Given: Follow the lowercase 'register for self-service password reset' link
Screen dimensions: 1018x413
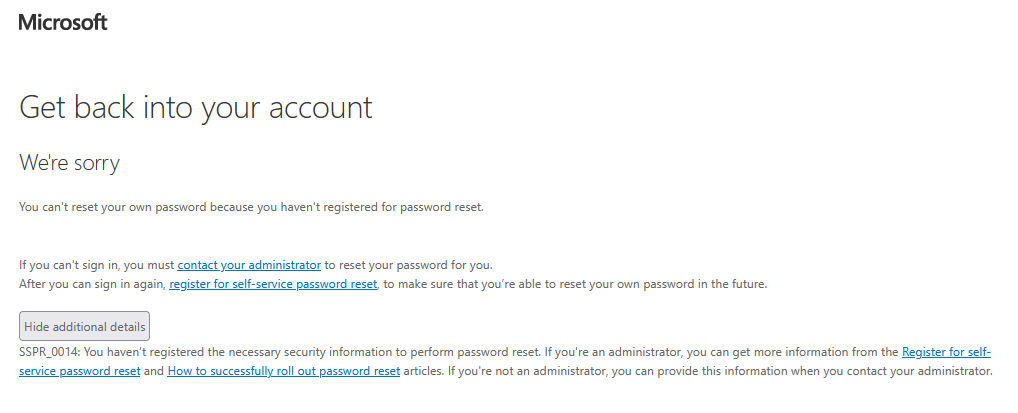Looking at the screenshot, I should (273, 284).
